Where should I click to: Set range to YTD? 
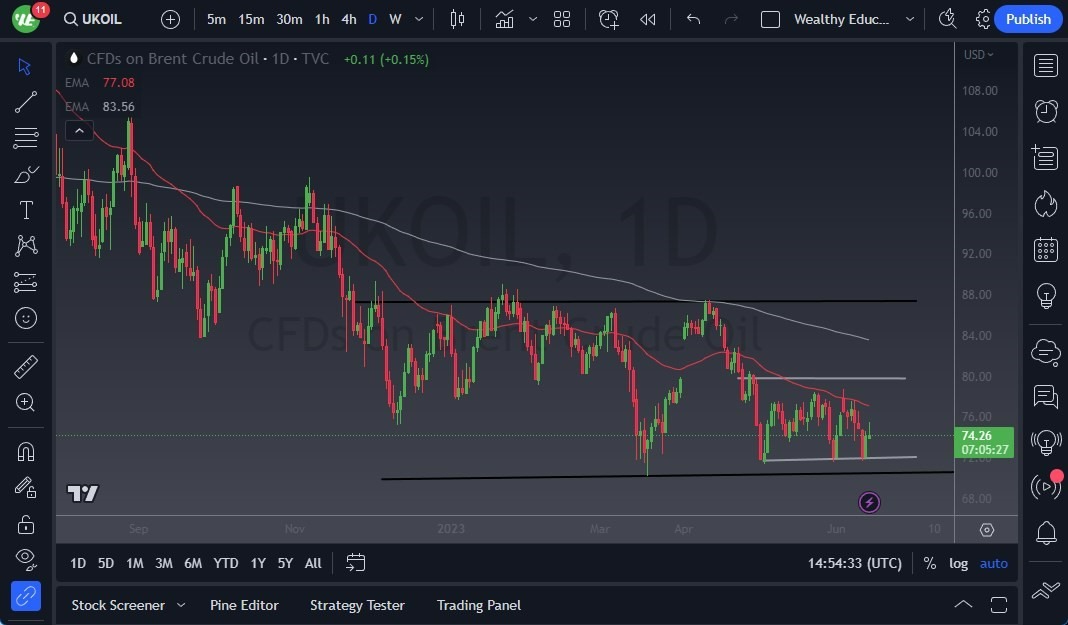225,563
